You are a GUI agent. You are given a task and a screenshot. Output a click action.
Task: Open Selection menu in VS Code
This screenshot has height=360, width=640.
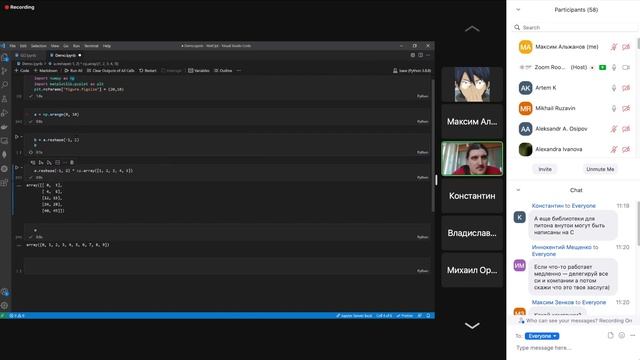(x=39, y=46)
